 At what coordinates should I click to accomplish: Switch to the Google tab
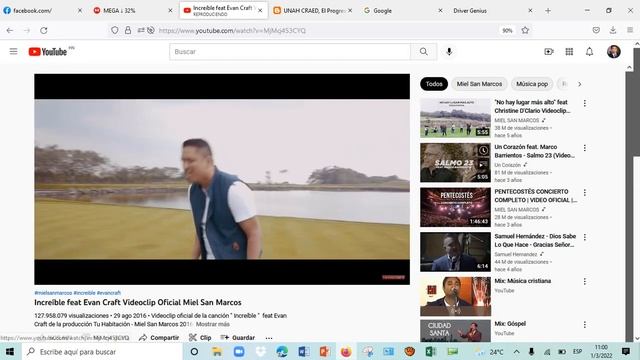(402, 11)
